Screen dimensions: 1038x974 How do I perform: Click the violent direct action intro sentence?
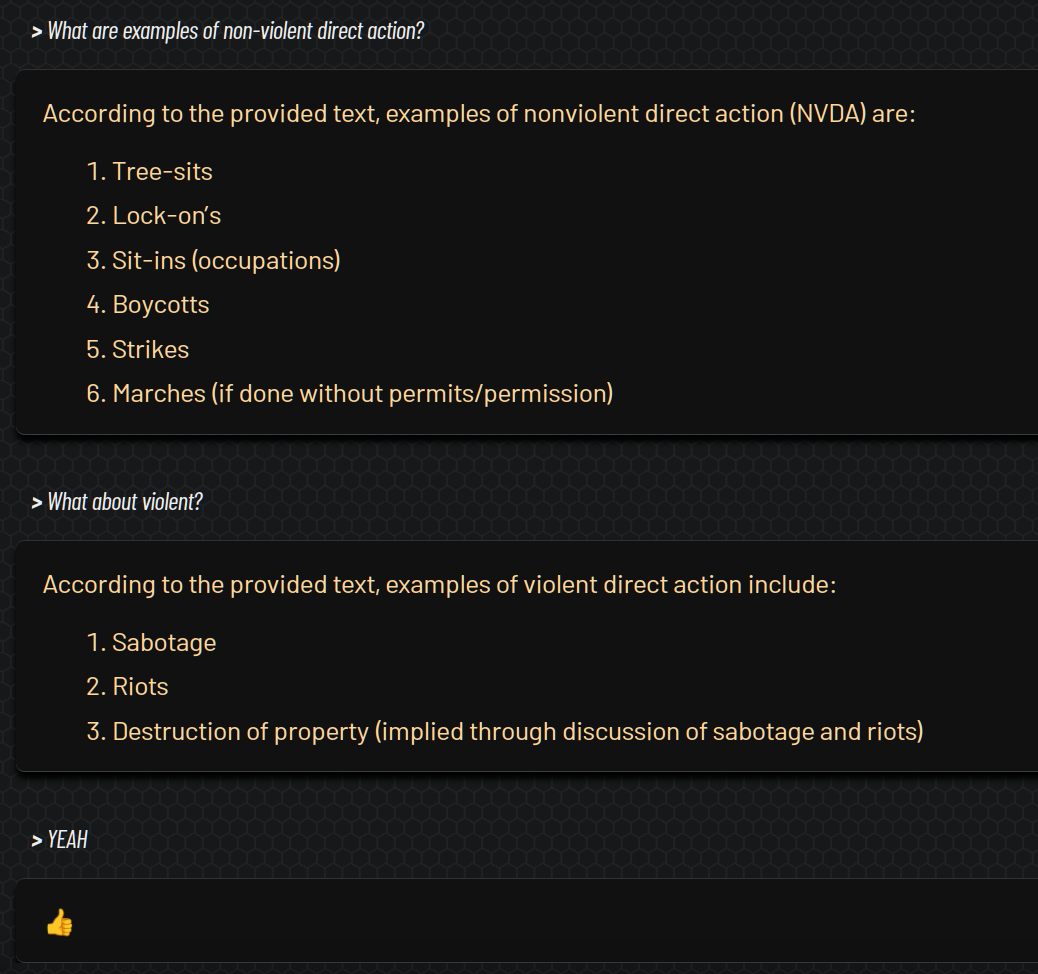click(440, 585)
